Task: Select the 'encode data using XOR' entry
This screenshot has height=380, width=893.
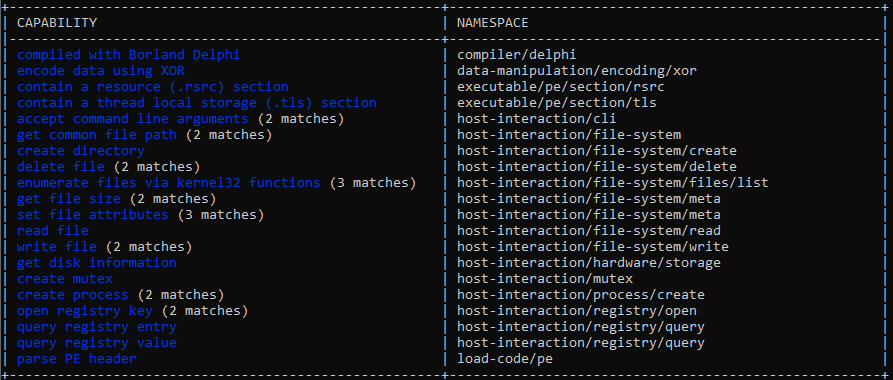Action: (101, 71)
